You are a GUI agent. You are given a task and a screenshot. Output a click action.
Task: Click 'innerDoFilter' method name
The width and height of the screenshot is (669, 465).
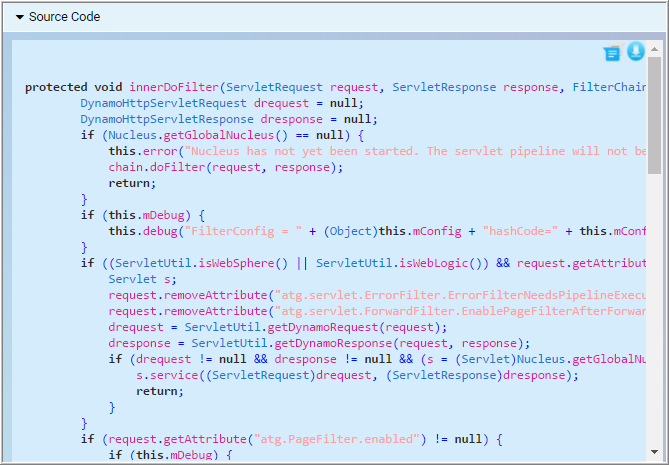pyautogui.click(x=174, y=87)
